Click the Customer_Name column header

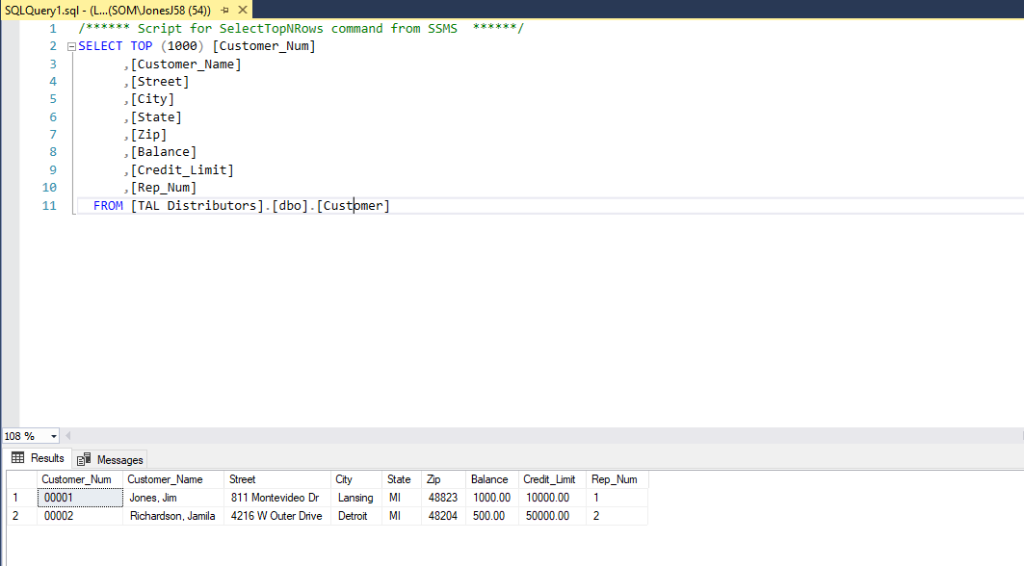[x=173, y=479]
